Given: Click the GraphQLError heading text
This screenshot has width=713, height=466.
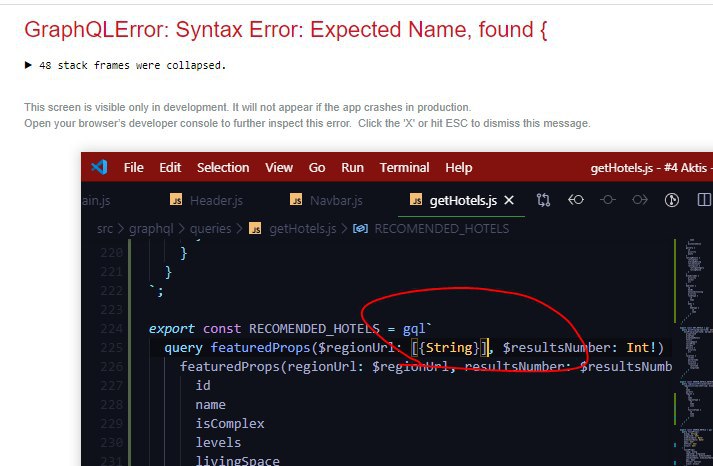Looking at the screenshot, I should [x=285, y=30].
